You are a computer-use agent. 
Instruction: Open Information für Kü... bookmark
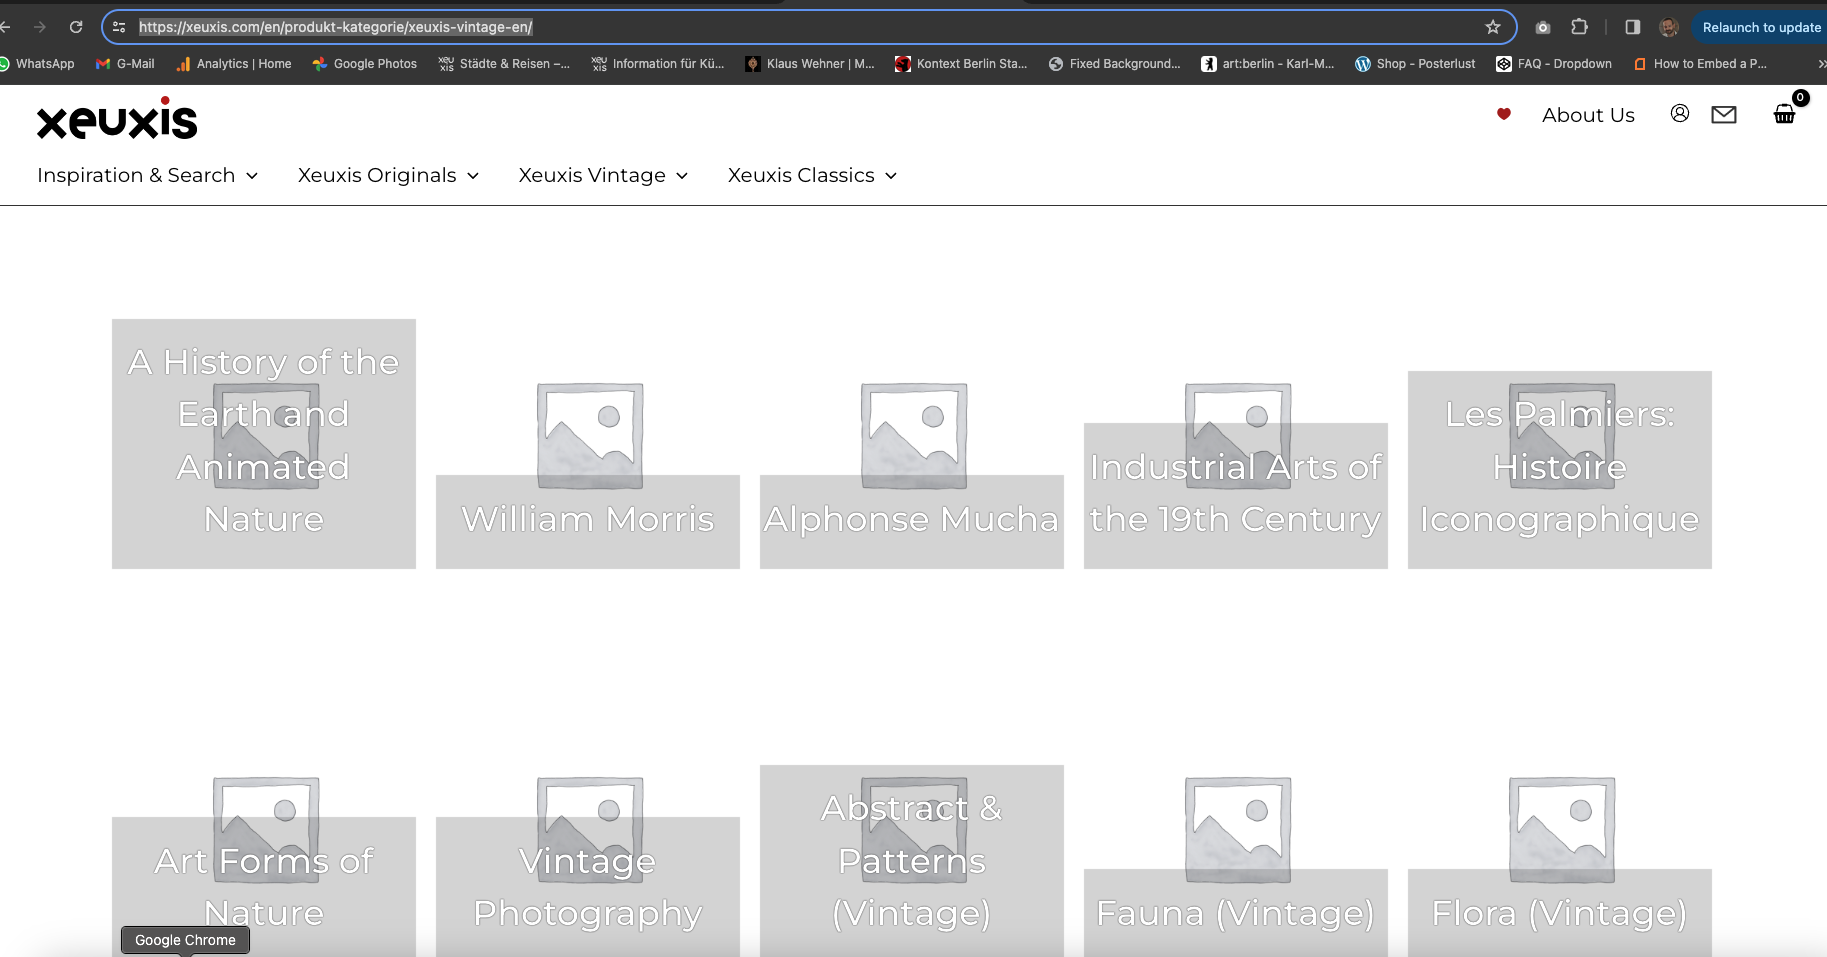(658, 63)
